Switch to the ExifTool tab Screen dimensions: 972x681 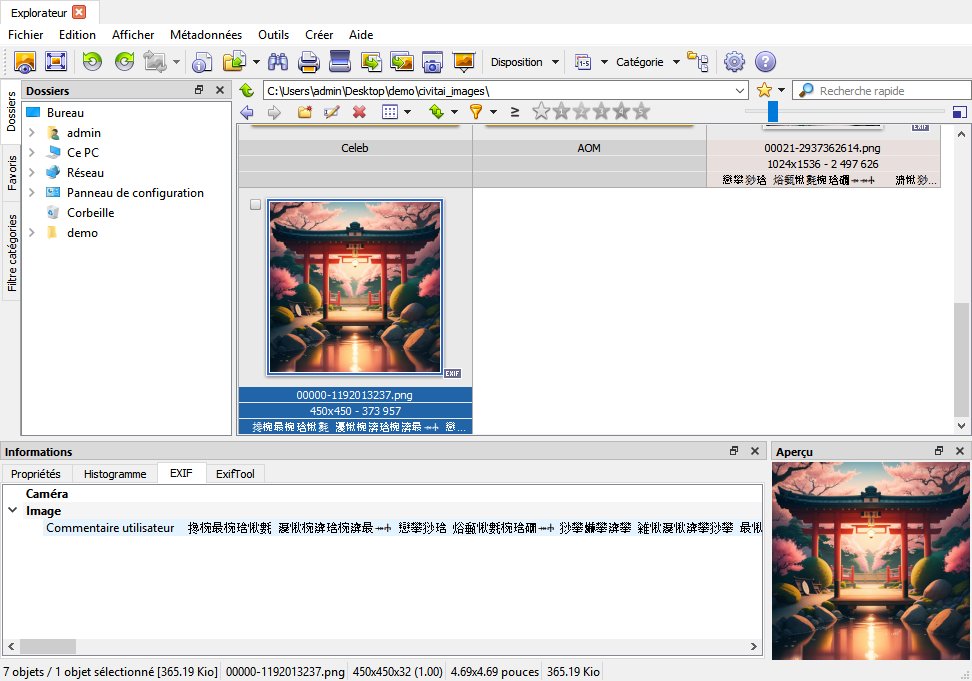coord(235,473)
